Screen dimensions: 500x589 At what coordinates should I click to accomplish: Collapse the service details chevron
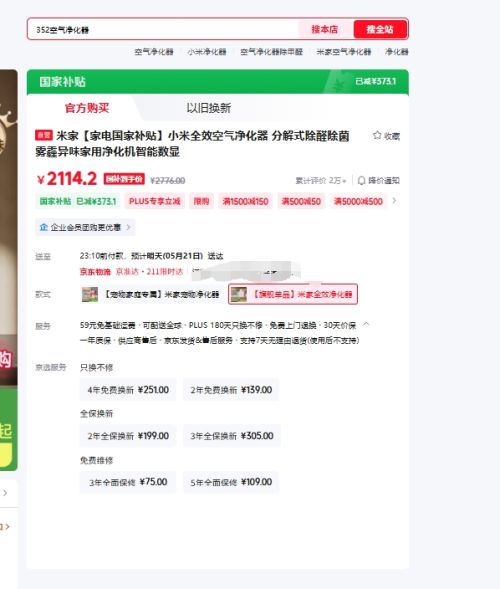click(366, 325)
